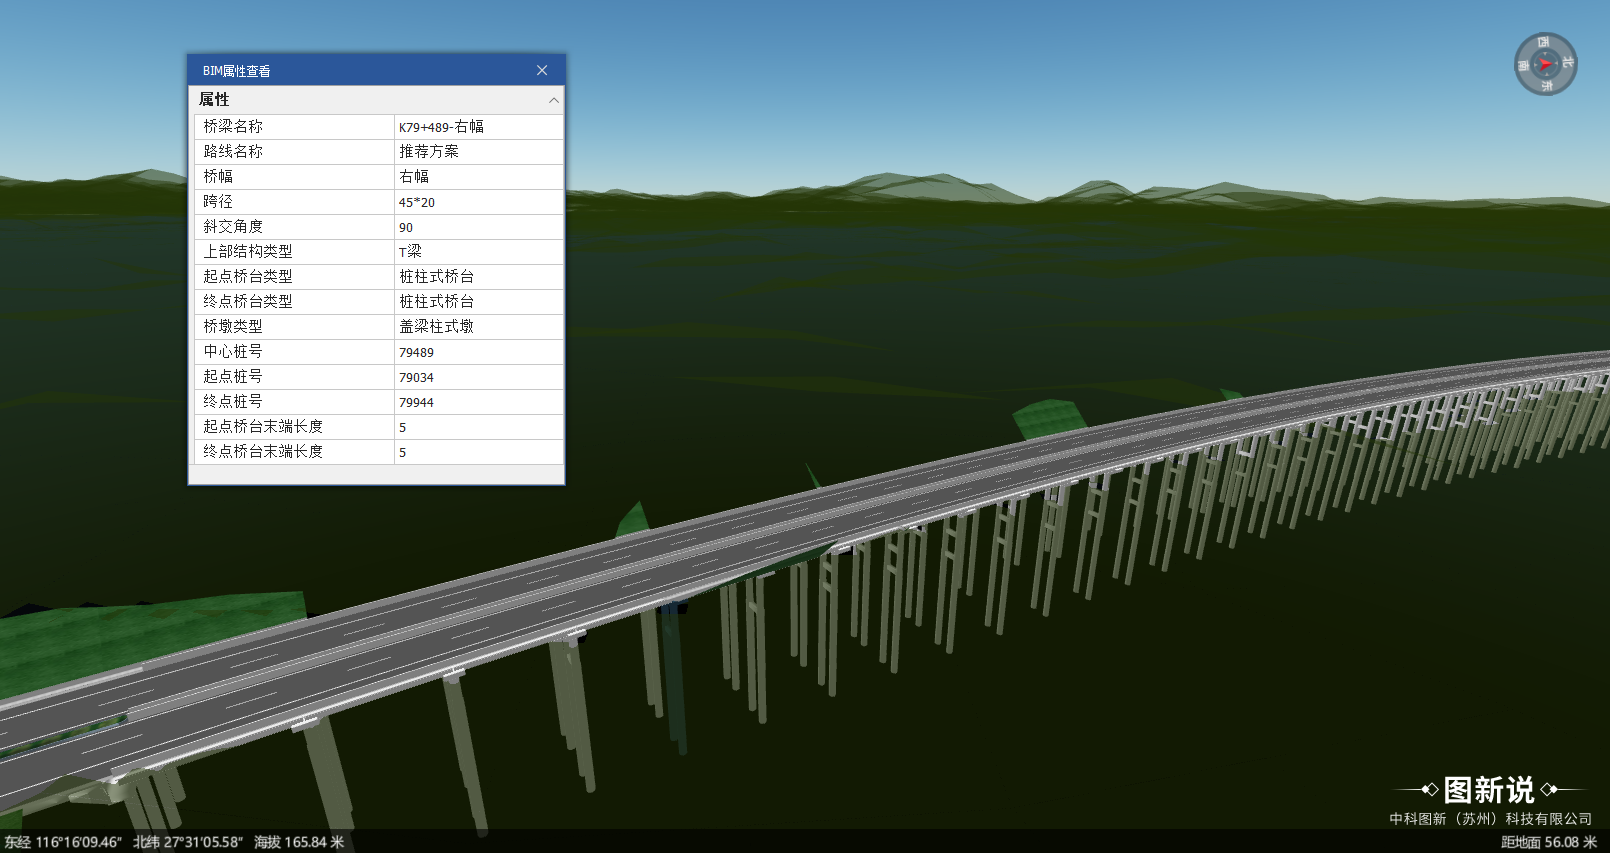Select the 斜交角度 label cell
The height and width of the screenshot is (853, 1610).
[x=294, y=227]
